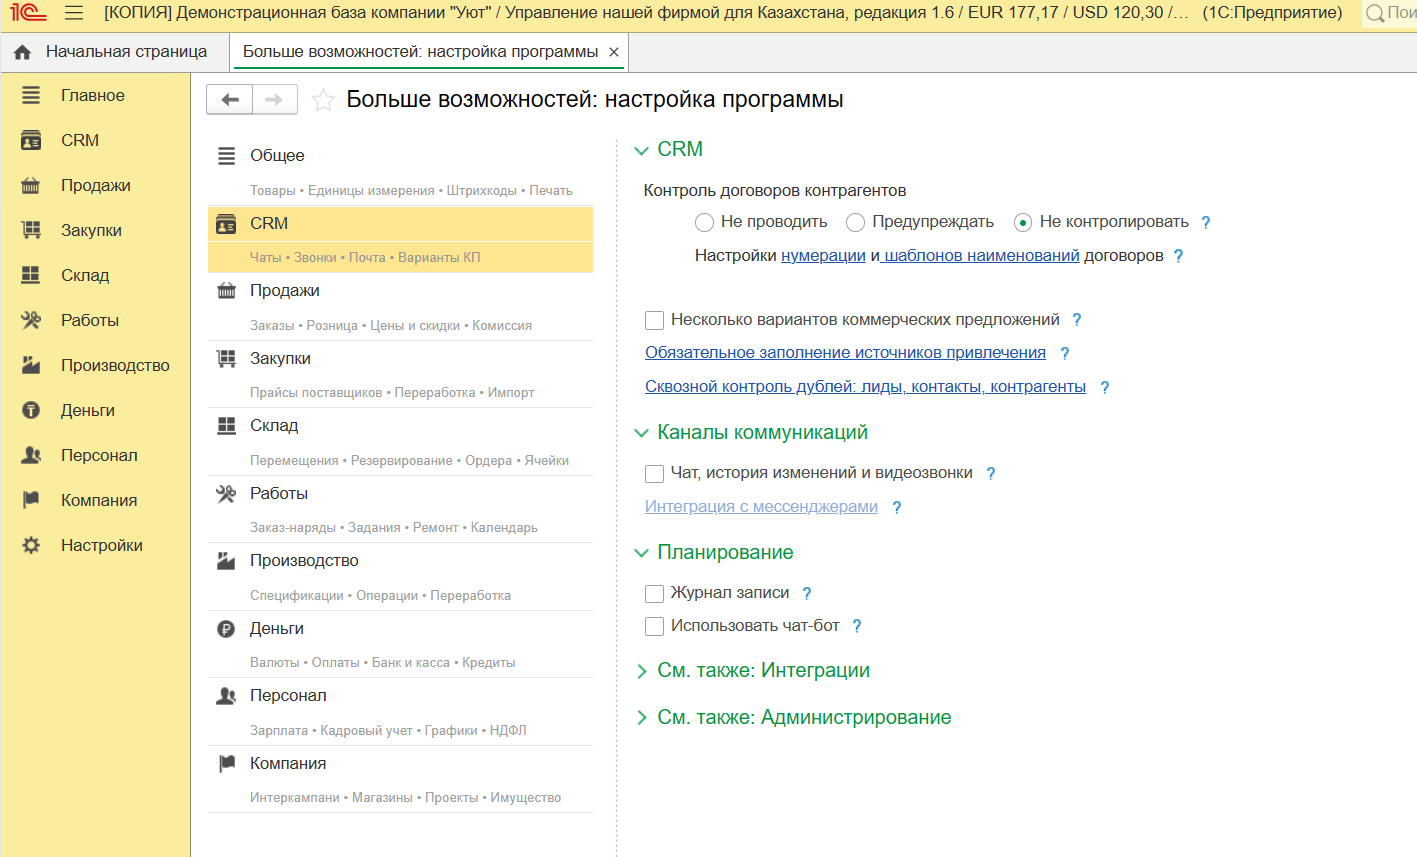Select the Предупреждать radio option
This screenshot has height=857, width=1417.
pos(855,222)
